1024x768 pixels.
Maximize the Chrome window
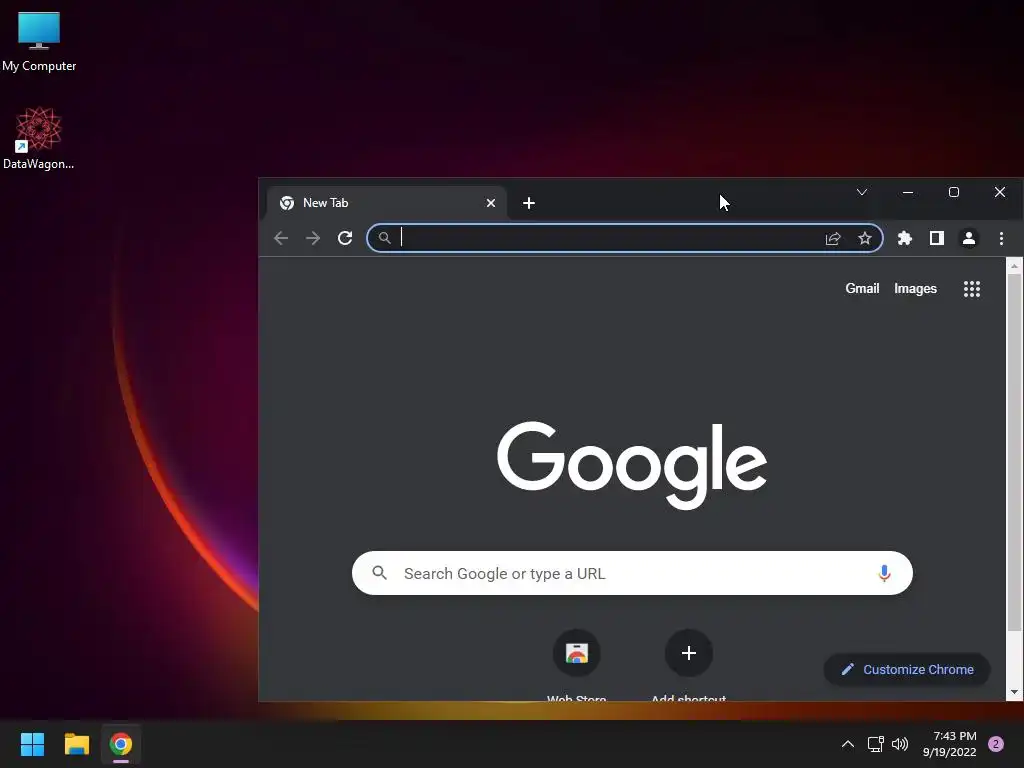point(953,192)
